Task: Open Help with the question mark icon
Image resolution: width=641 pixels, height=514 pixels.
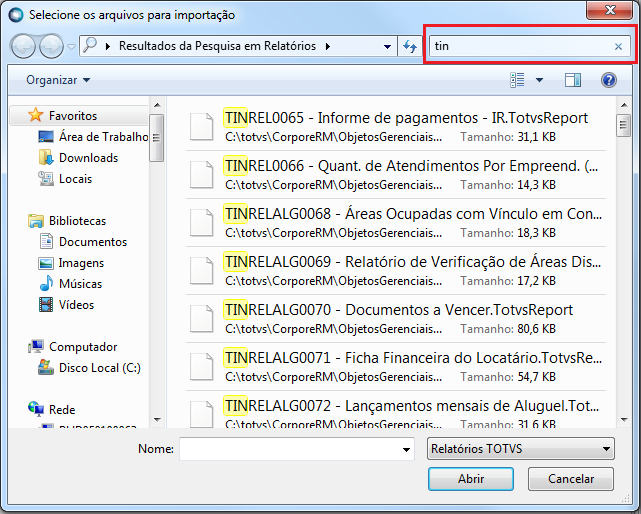Action: tap(609, 80)
